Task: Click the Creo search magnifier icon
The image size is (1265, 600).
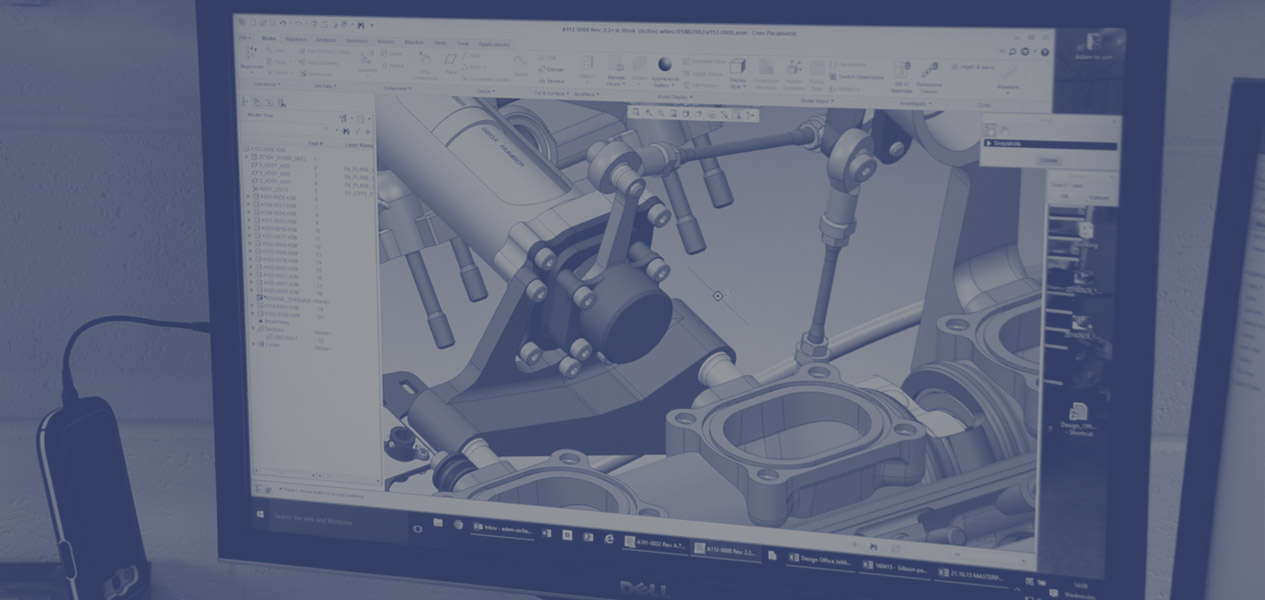Action: pyautogui.click(x=1013, y=51)
